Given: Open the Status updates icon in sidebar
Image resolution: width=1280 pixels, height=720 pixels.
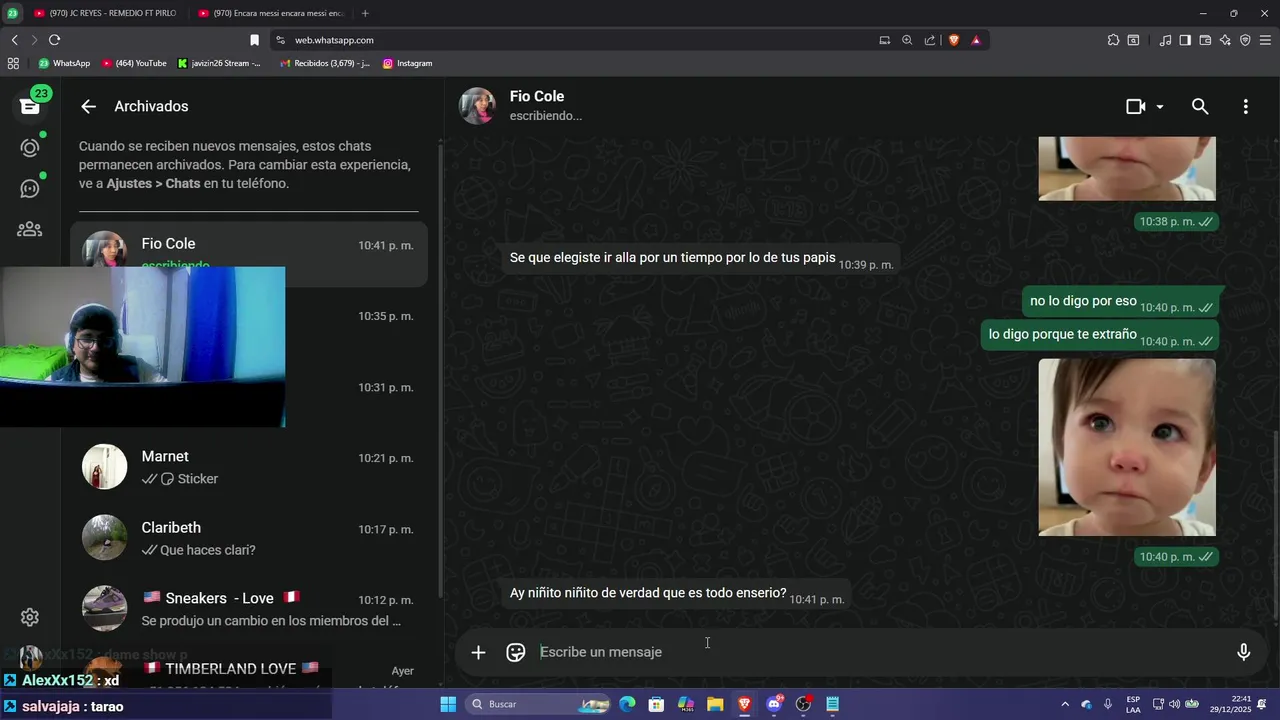Looking at the screenshot, I should coord(30,147).
